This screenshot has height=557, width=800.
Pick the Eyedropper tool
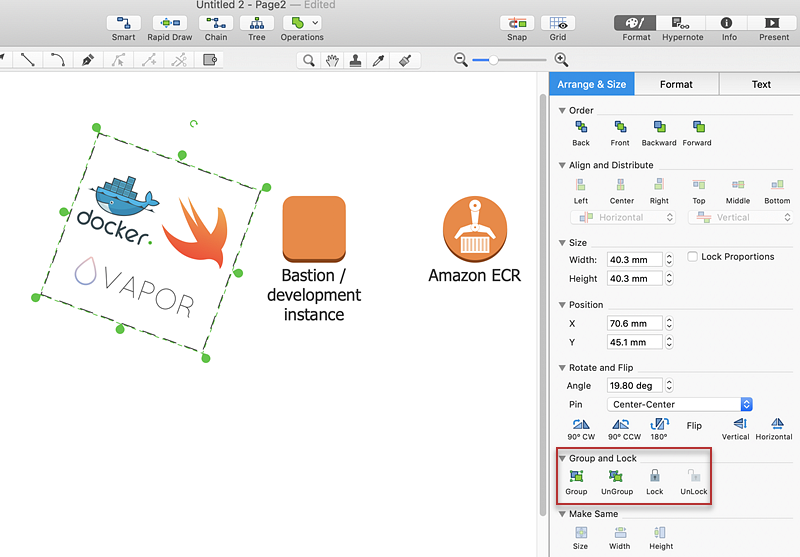pyautogui.click(x=379, y=61)
